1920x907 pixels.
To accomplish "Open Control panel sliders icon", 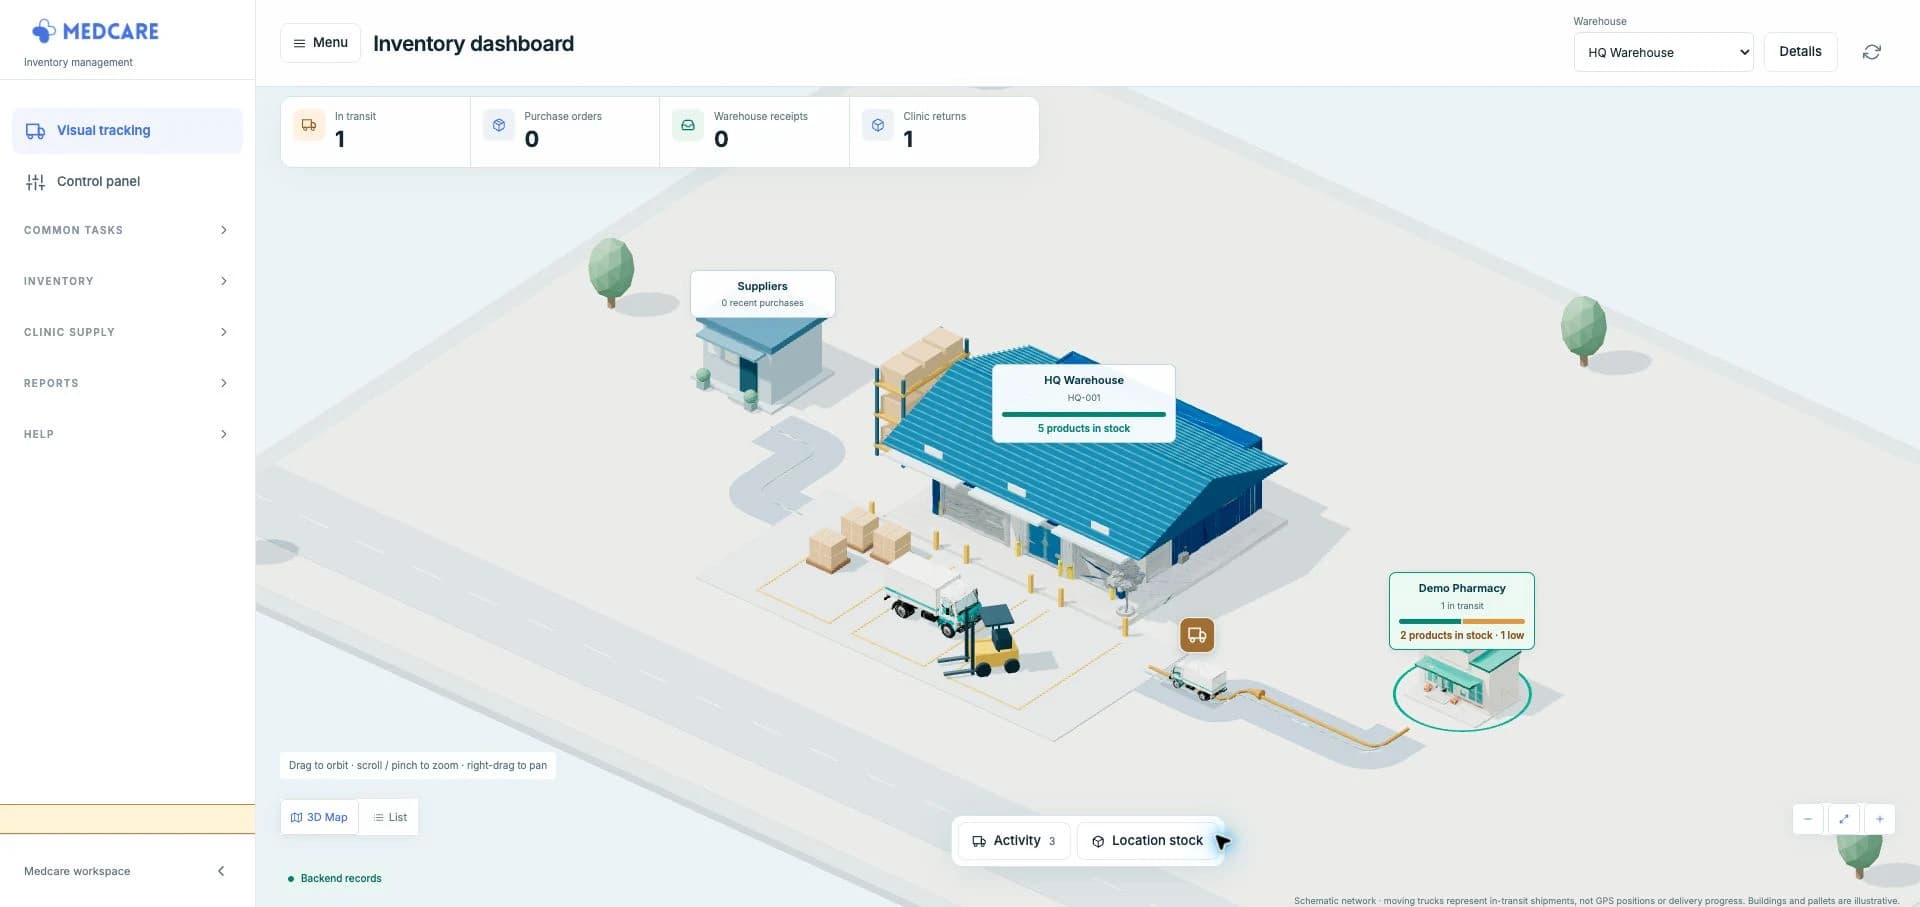I will (35, 182).
